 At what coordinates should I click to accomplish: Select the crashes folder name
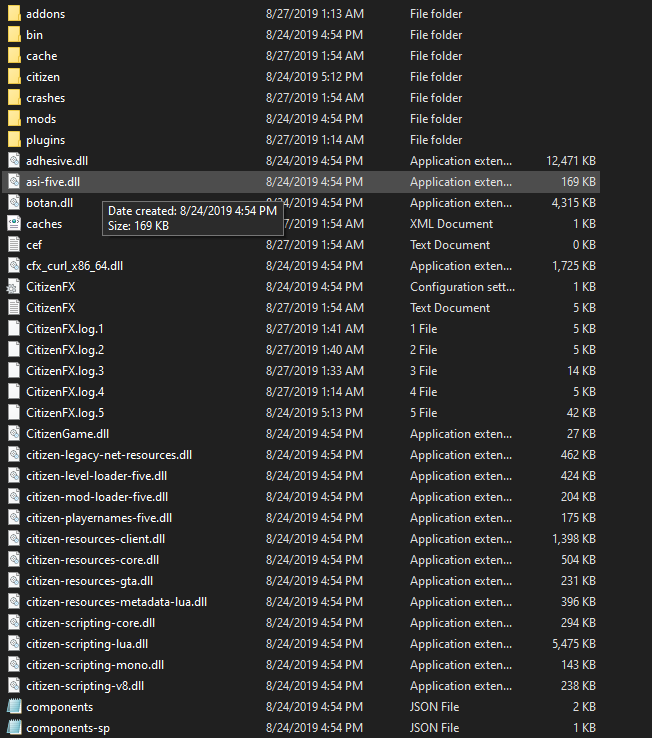[46, 98]
